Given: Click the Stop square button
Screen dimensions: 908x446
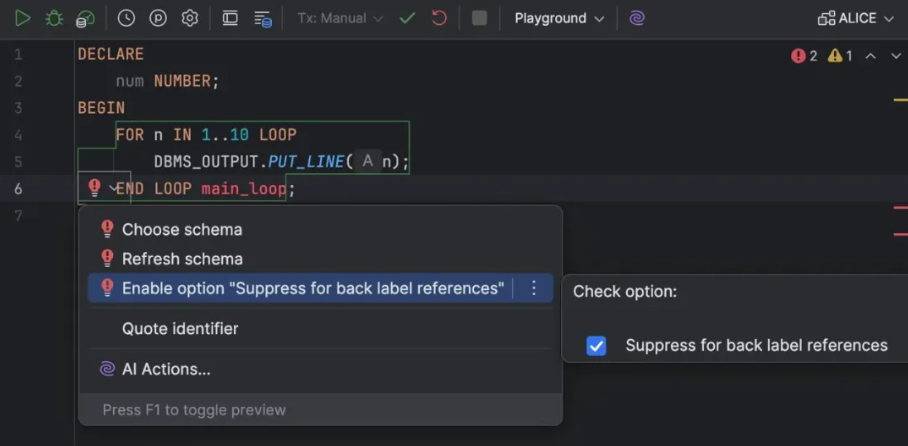Looking at the screenshot, I should coord(479,18).
